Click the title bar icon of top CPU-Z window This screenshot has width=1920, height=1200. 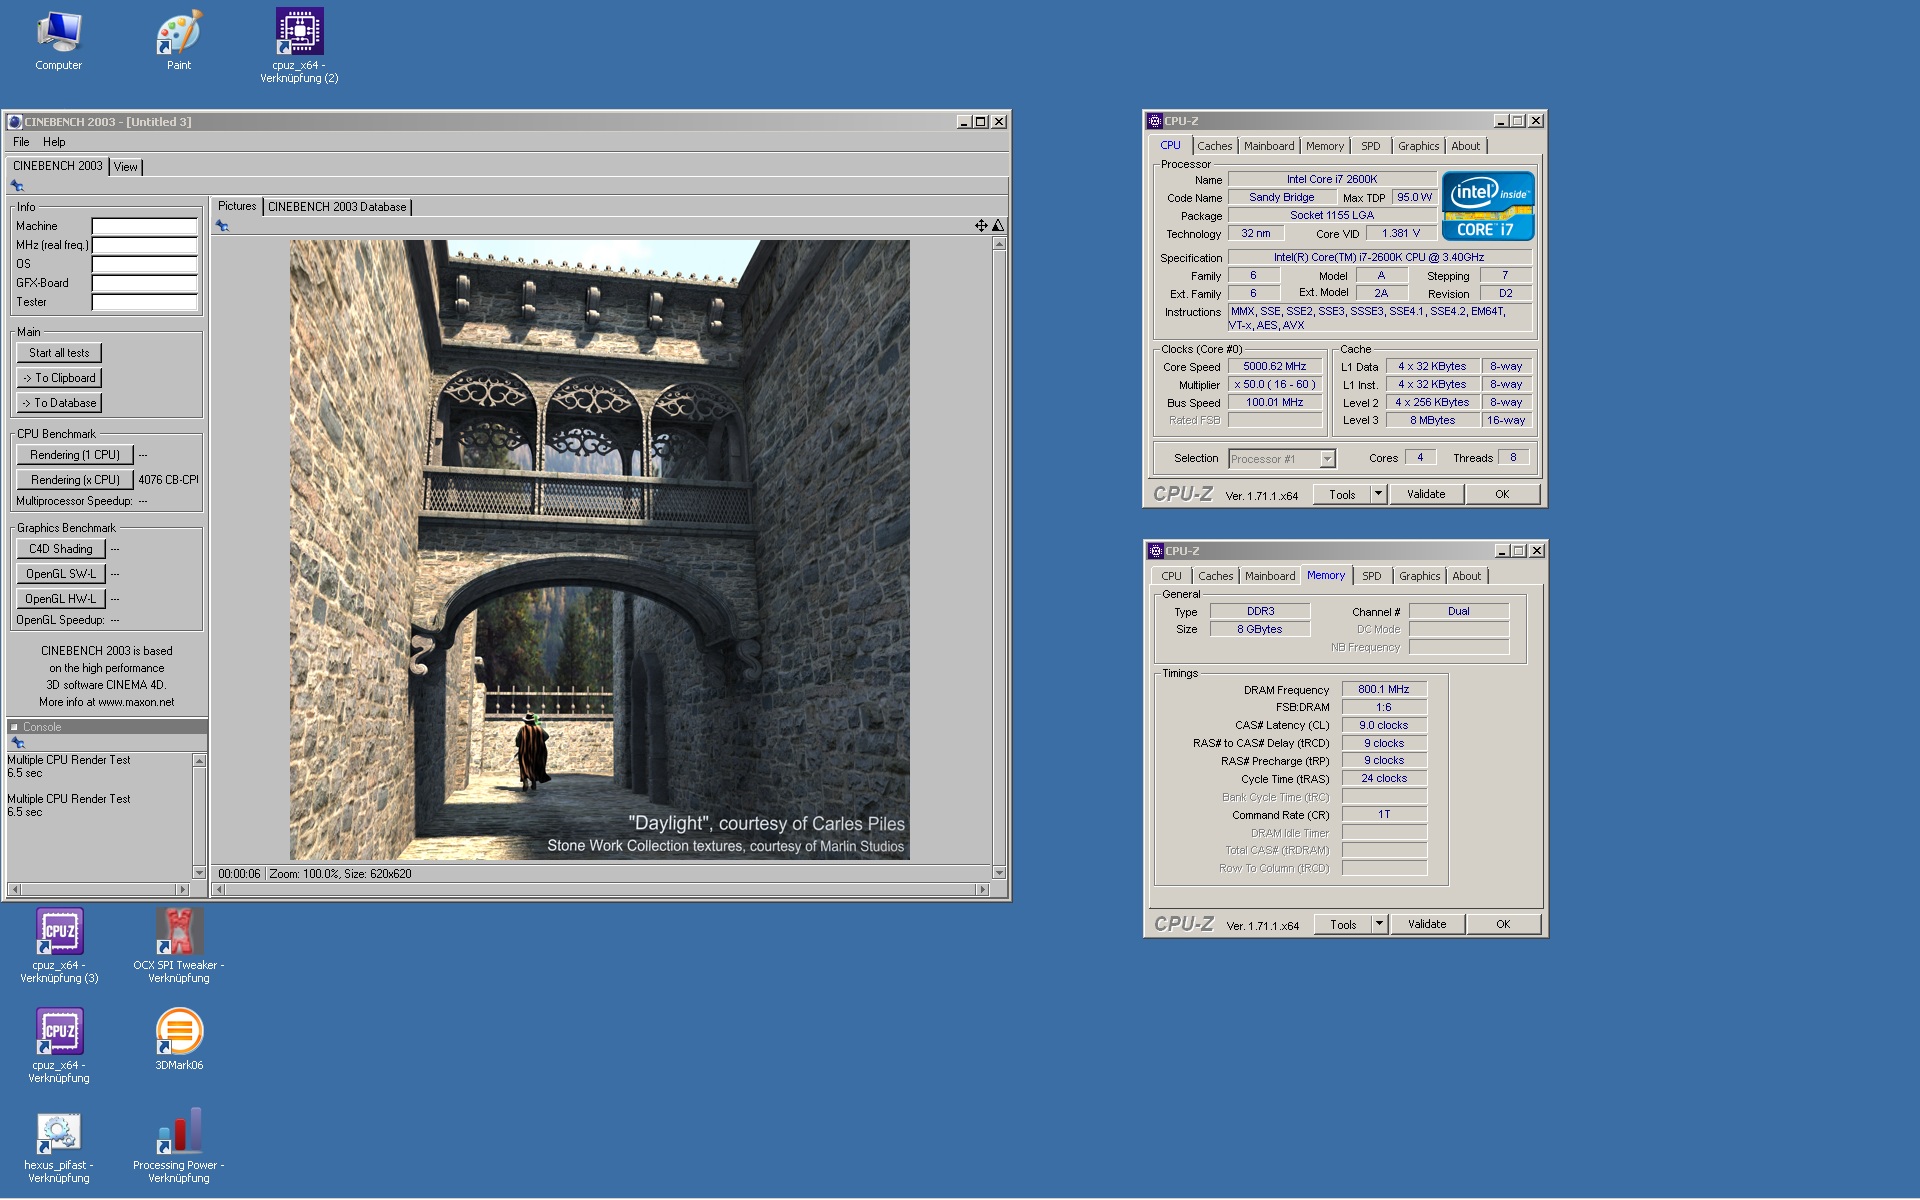click(1155, 121)
